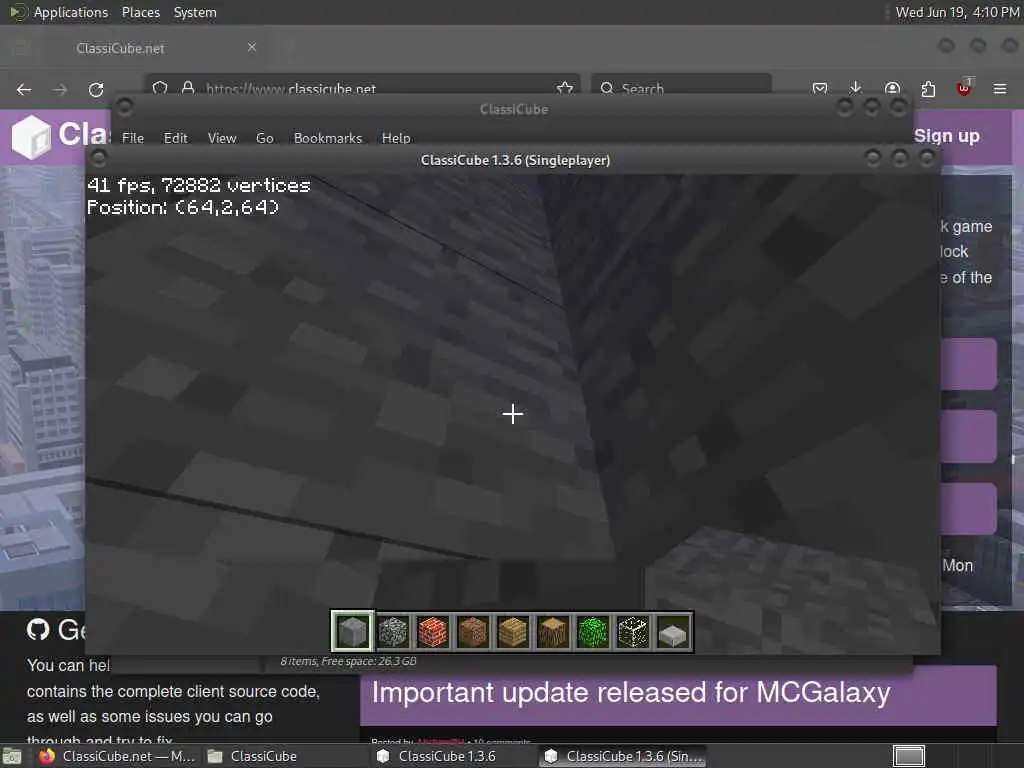Screen dimensions: 1024x768
Task: Open Firefox account icon
Action: click(892, 88)
